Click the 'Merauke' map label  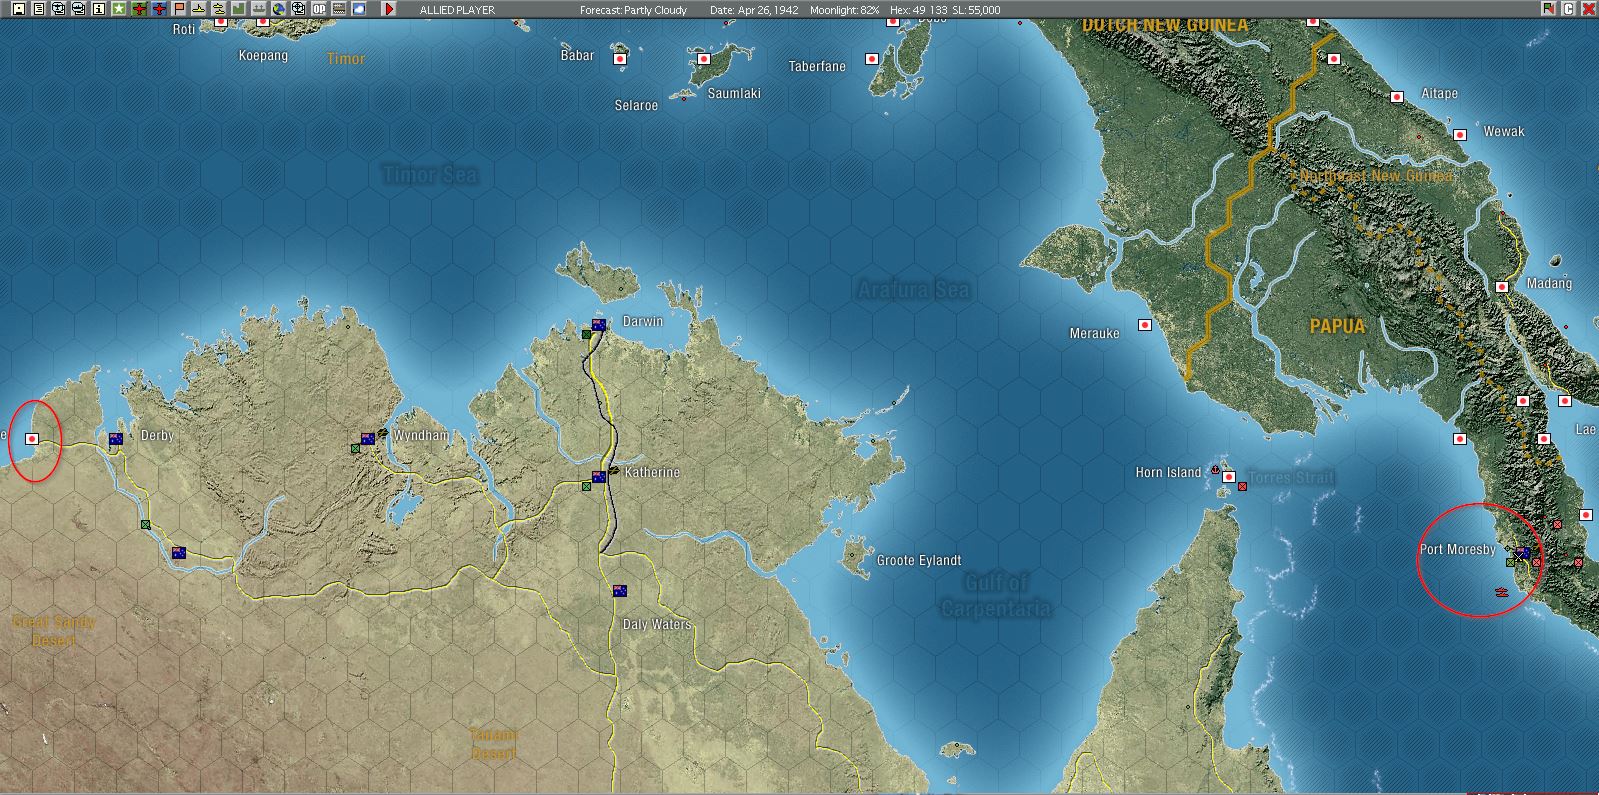tap(1094, 333)
